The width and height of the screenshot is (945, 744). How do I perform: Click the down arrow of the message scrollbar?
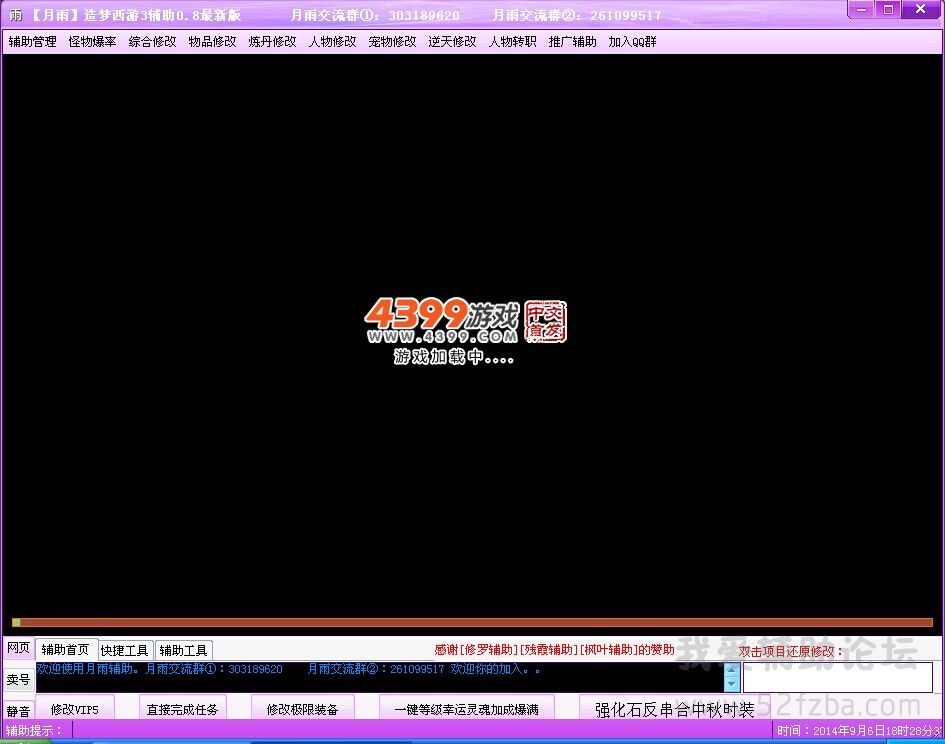tap(732, 684)
